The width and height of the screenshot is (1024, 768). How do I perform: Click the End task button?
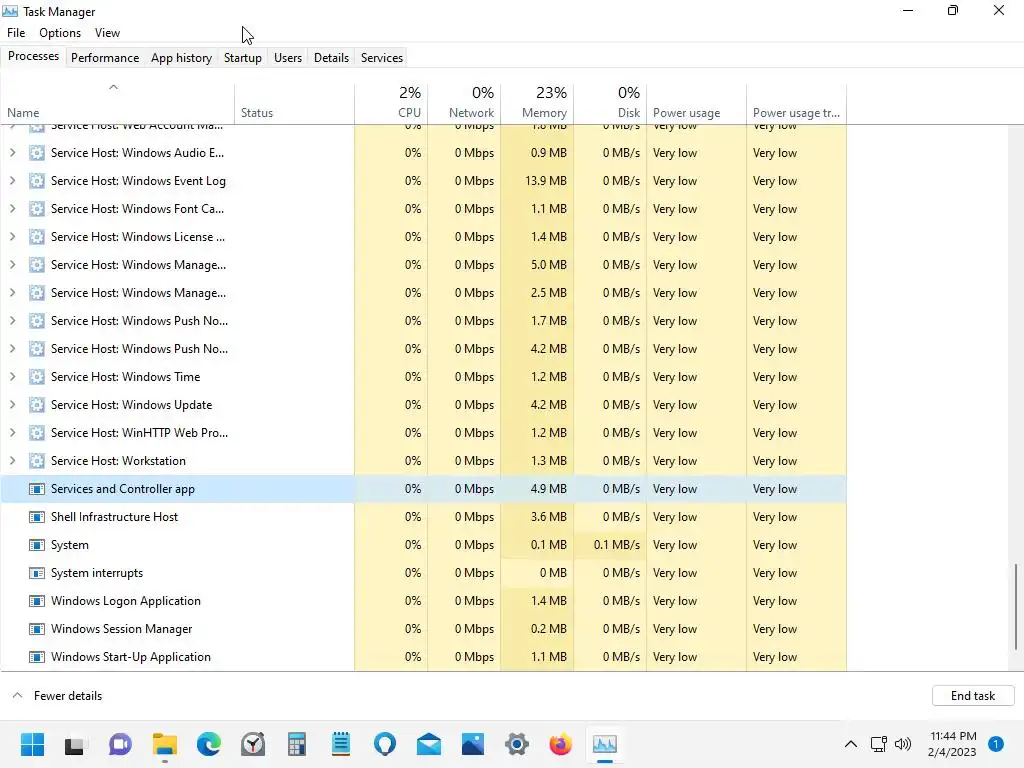coord(973,696)
